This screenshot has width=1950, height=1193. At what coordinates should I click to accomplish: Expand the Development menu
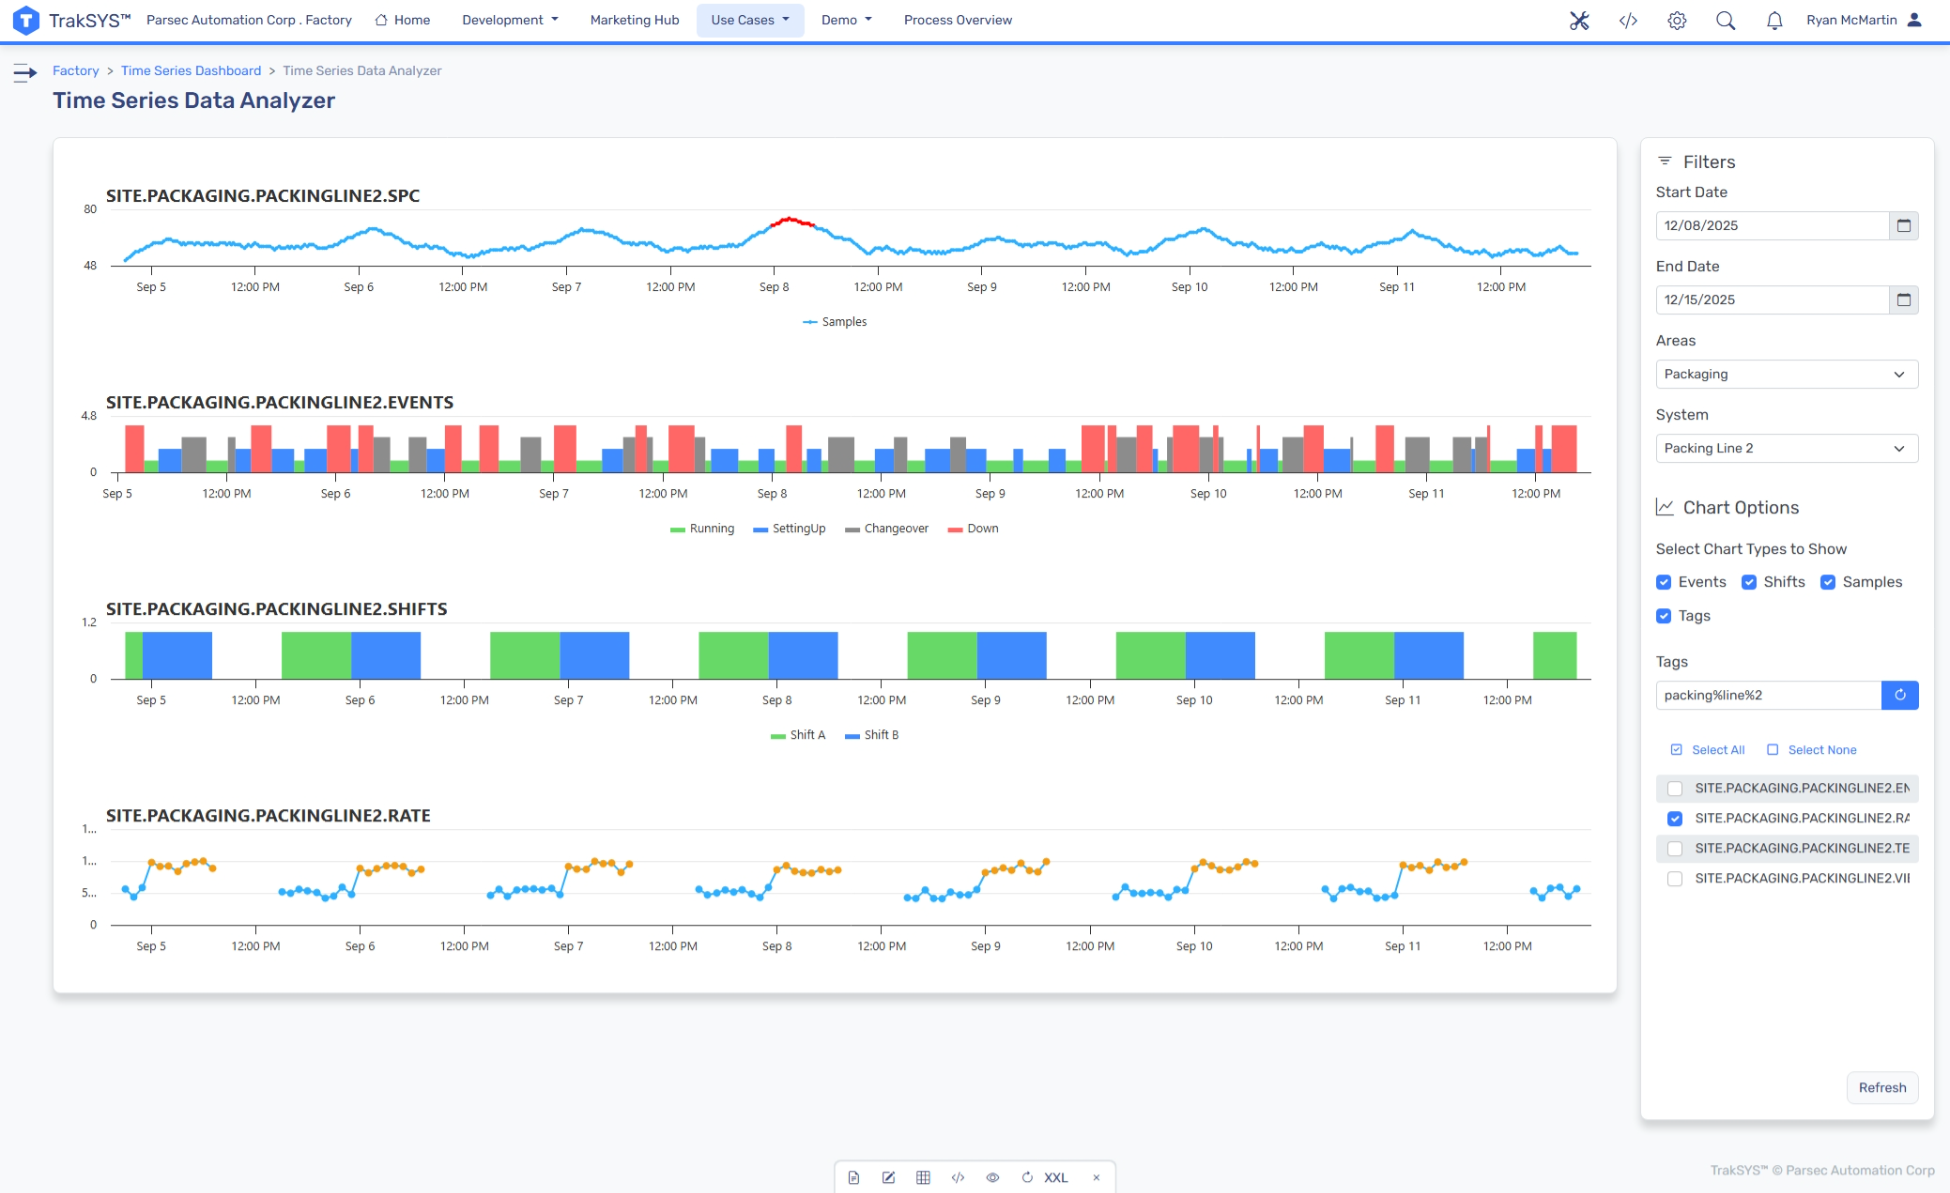pyautogui.click(x=510, y=20)
